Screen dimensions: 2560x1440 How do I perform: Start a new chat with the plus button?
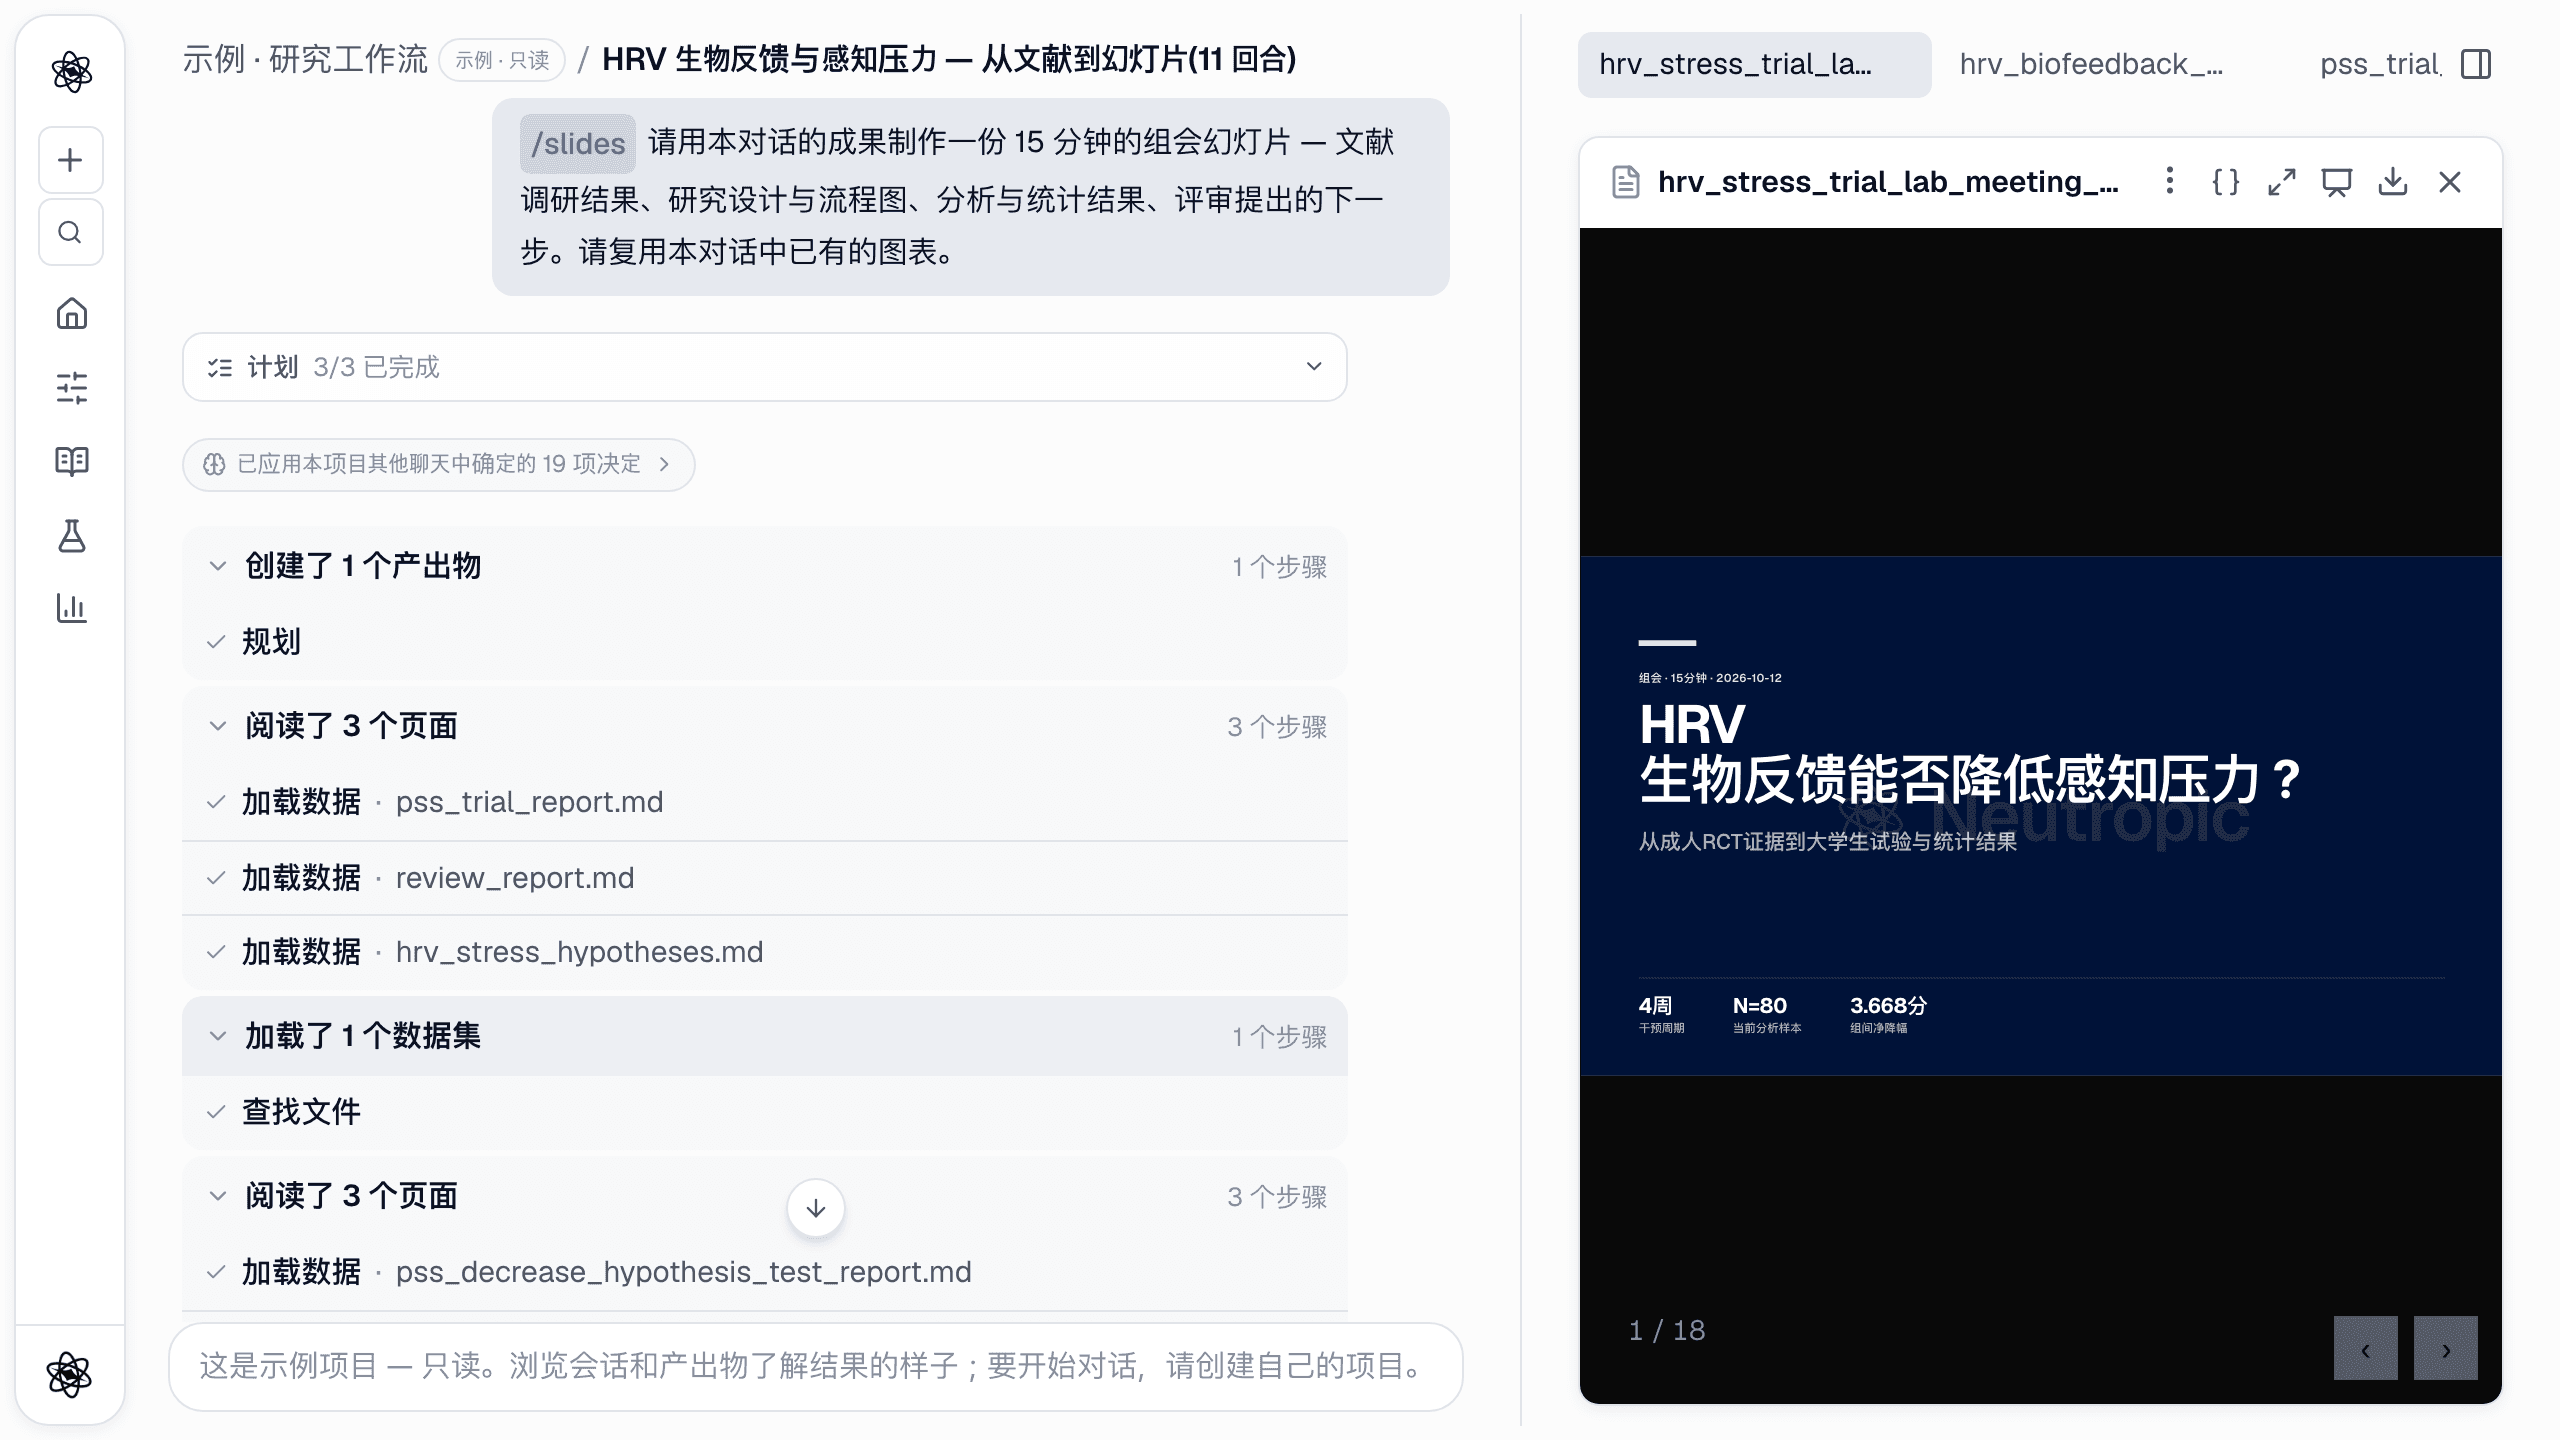pyautogui.click(x=71, y=160)
